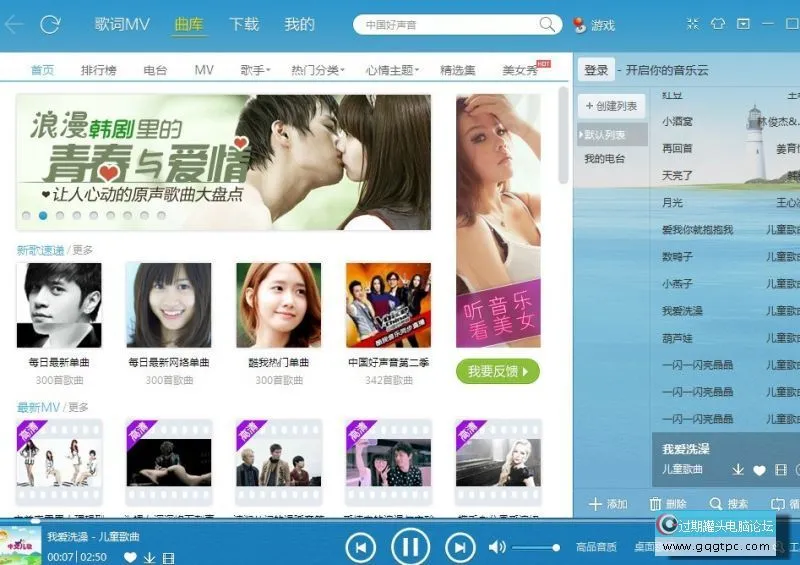Open the 浪漫韩剧里的青春与爱情 banner
Viewport: 800px width, 565px height.
[x=223, y=162]
